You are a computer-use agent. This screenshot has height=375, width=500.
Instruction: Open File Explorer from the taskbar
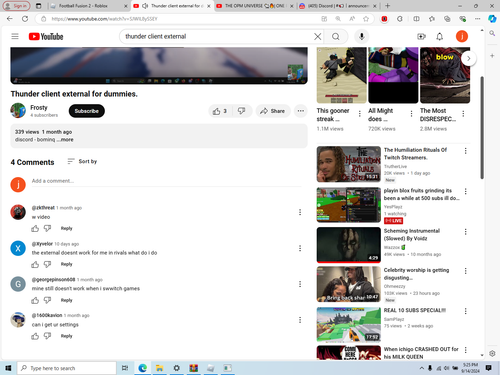(x=159, y=368)
